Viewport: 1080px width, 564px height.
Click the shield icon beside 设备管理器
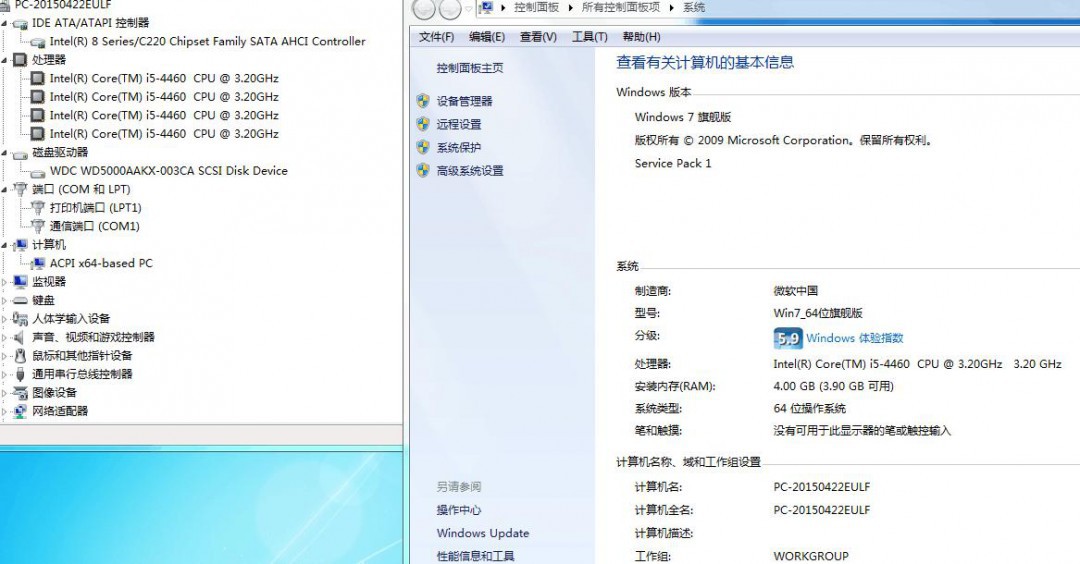423,101
